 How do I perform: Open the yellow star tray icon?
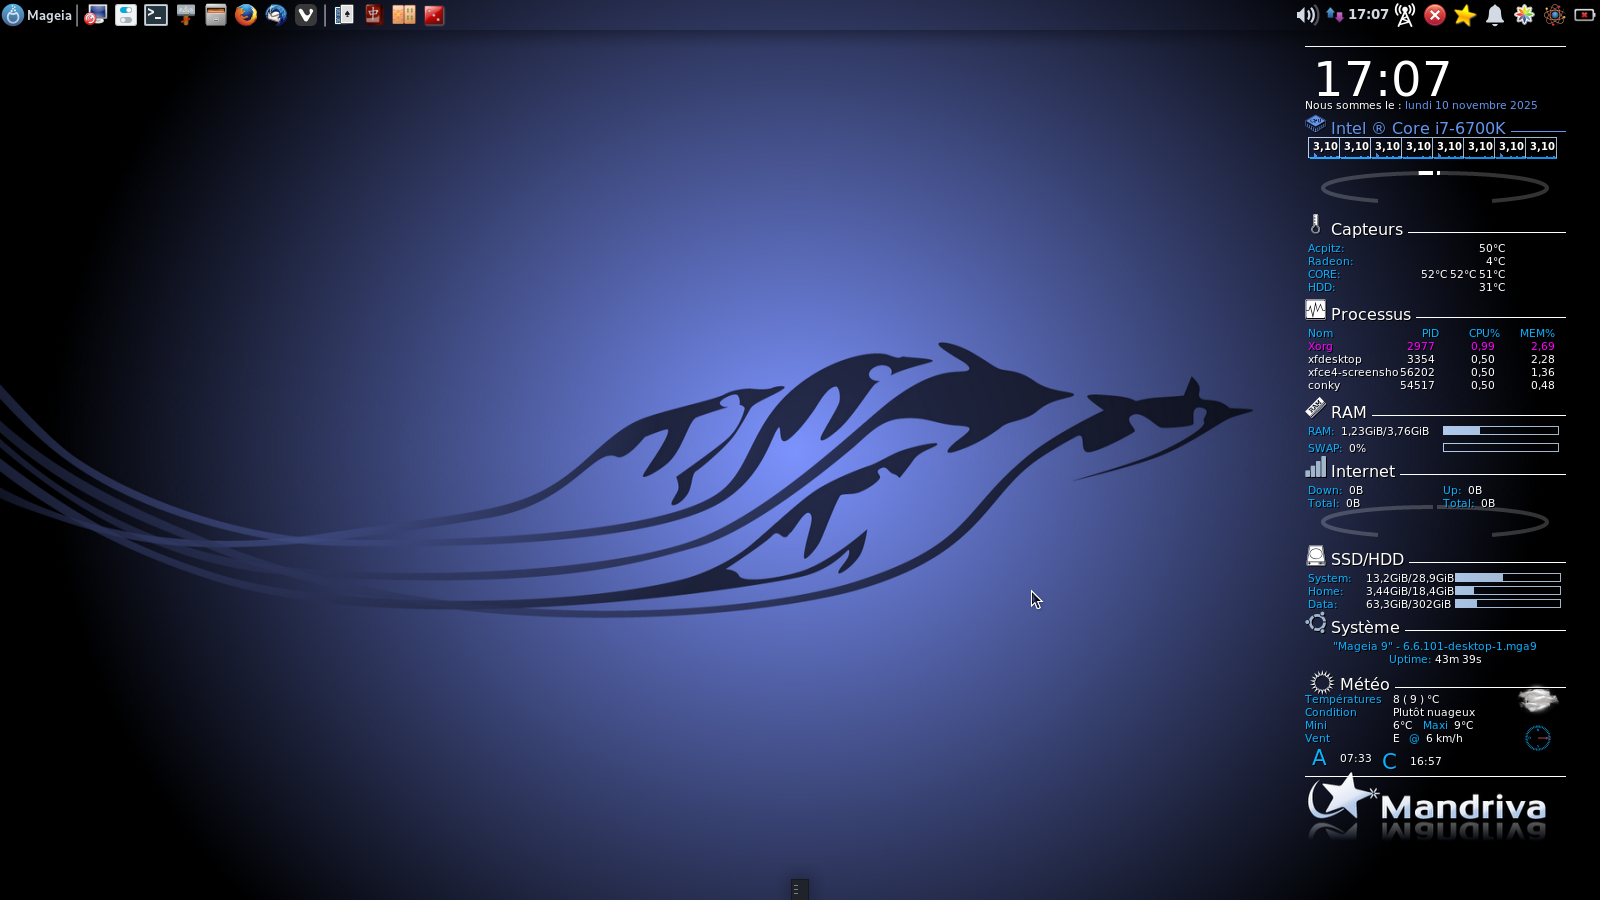coord(1465,15)
